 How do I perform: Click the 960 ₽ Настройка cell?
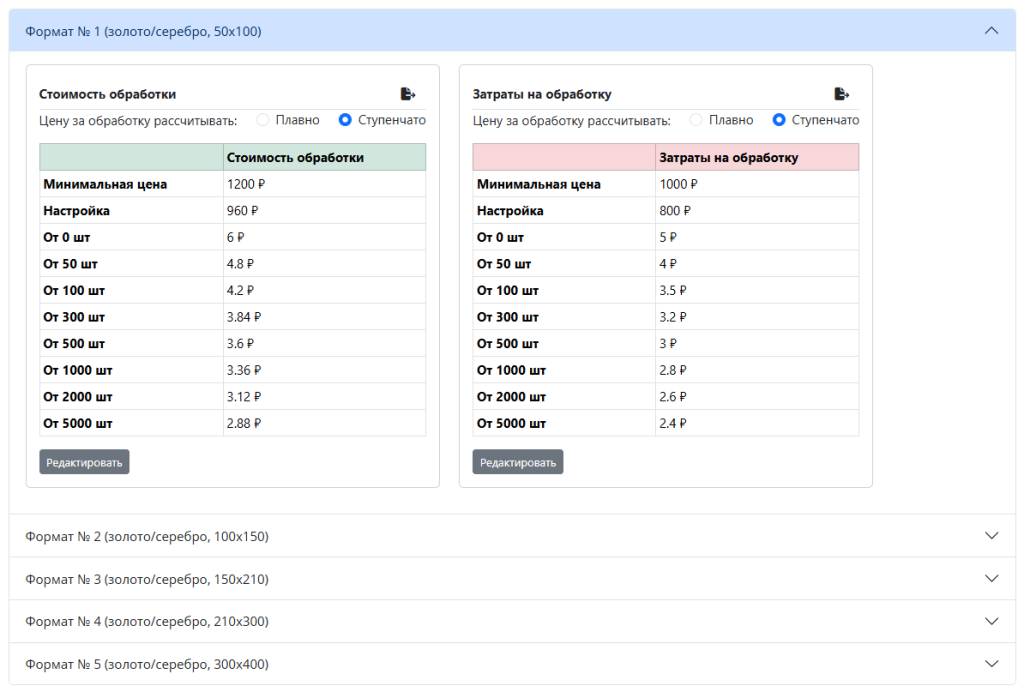(x=324, y=211)
